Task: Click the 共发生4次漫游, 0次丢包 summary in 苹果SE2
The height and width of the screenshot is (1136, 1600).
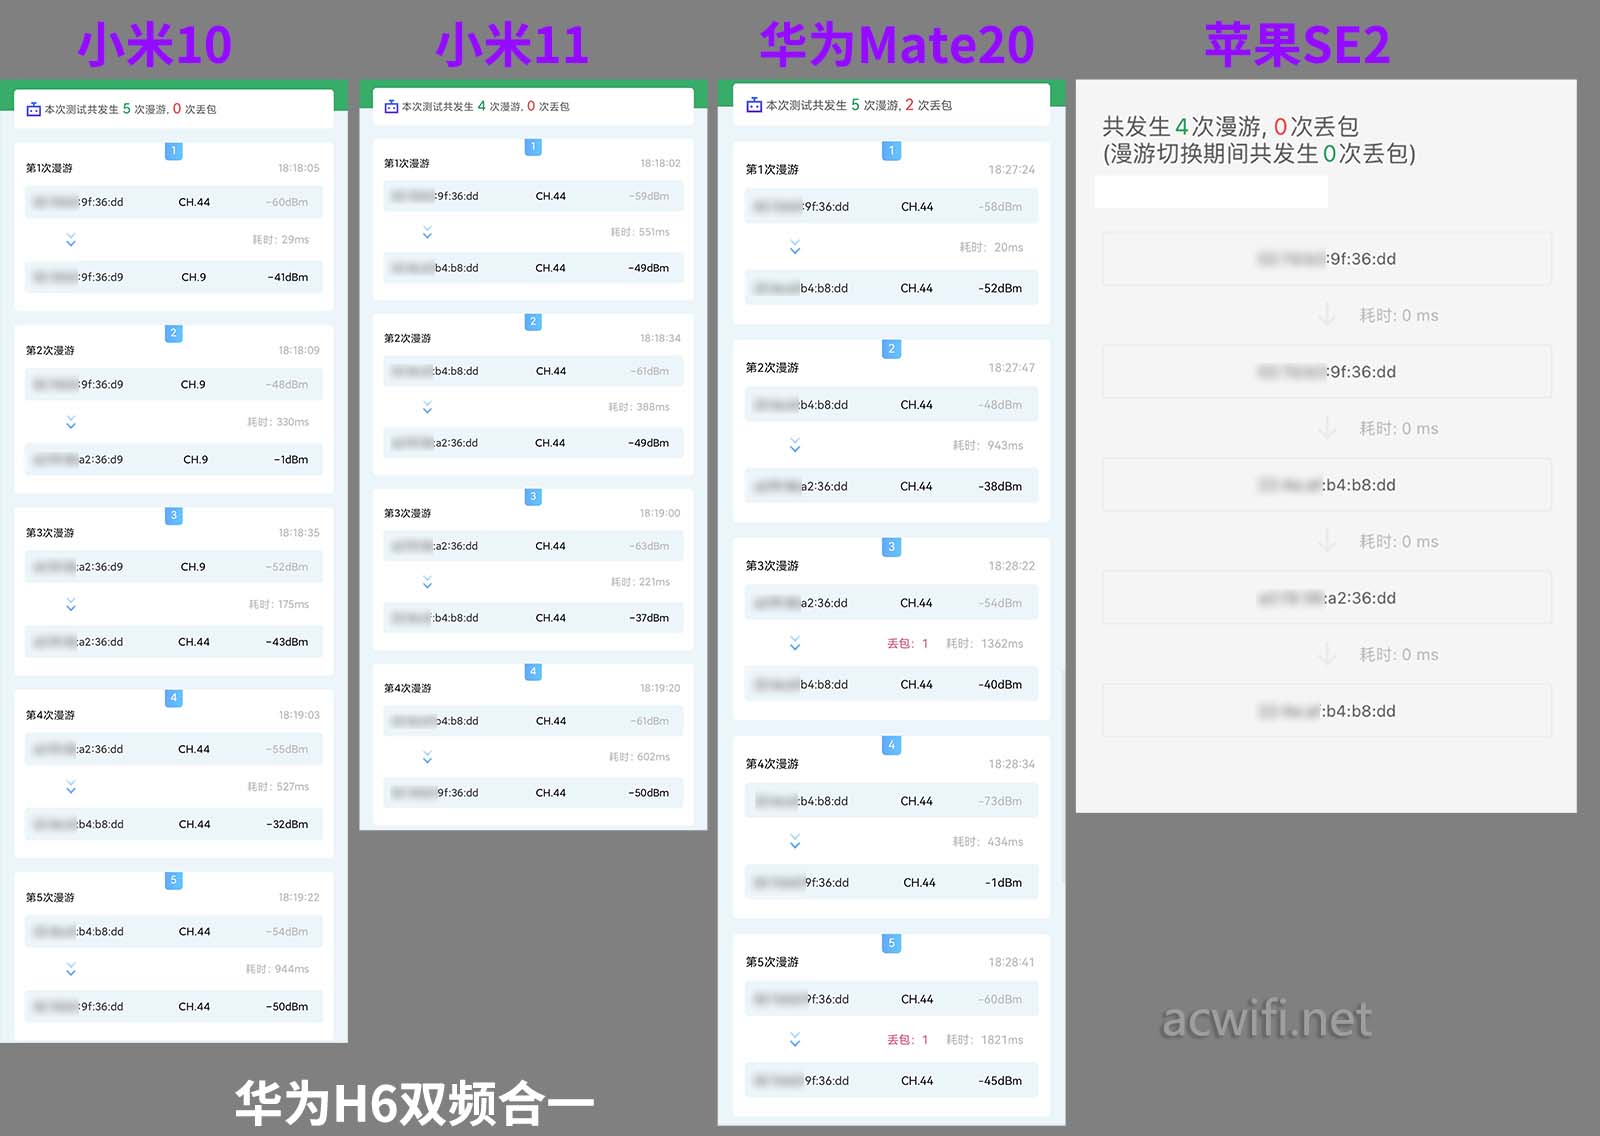Action: tap(1230, 127)
